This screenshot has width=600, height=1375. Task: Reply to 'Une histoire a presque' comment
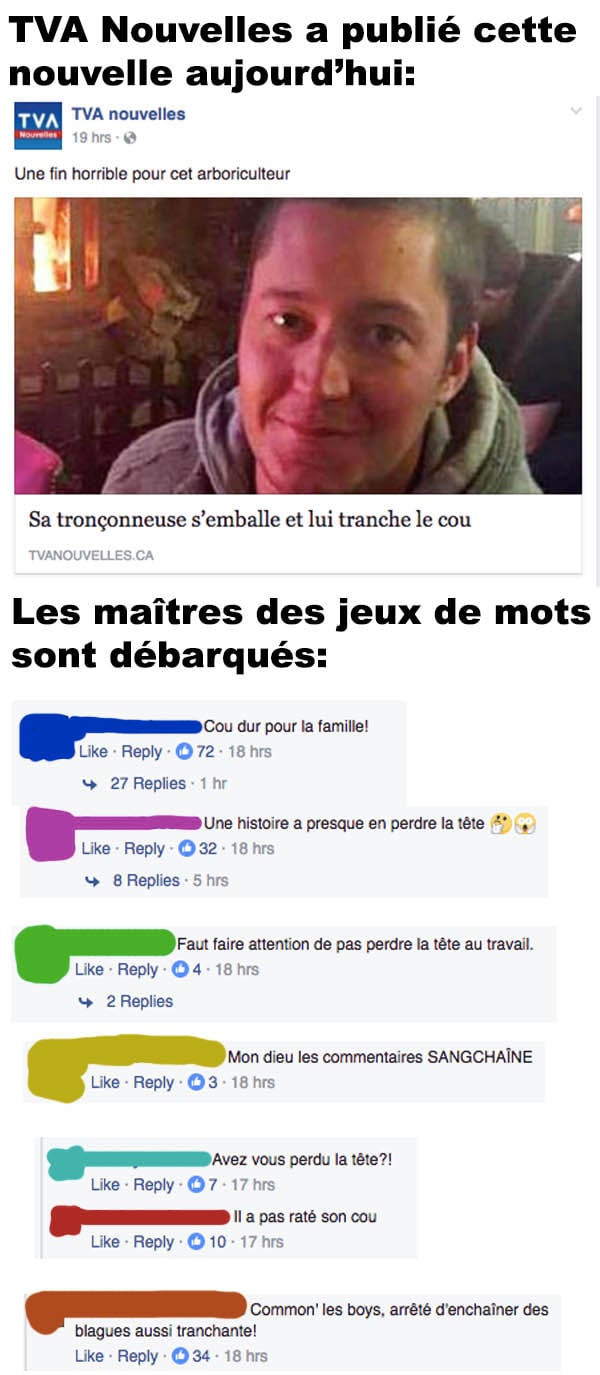click(144, 848)
